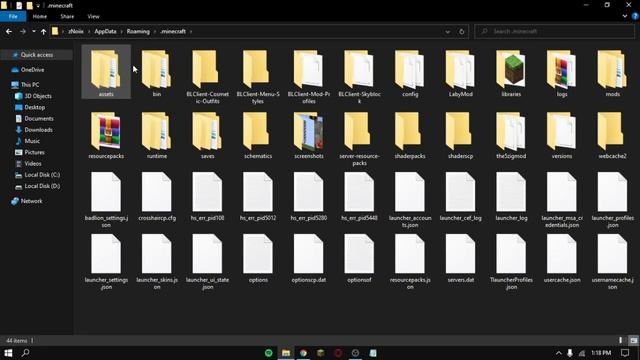The width and height of the screenshot is (640, 360).
Task: Open the Share ribbon tab
Action: (x=67, y=16)
